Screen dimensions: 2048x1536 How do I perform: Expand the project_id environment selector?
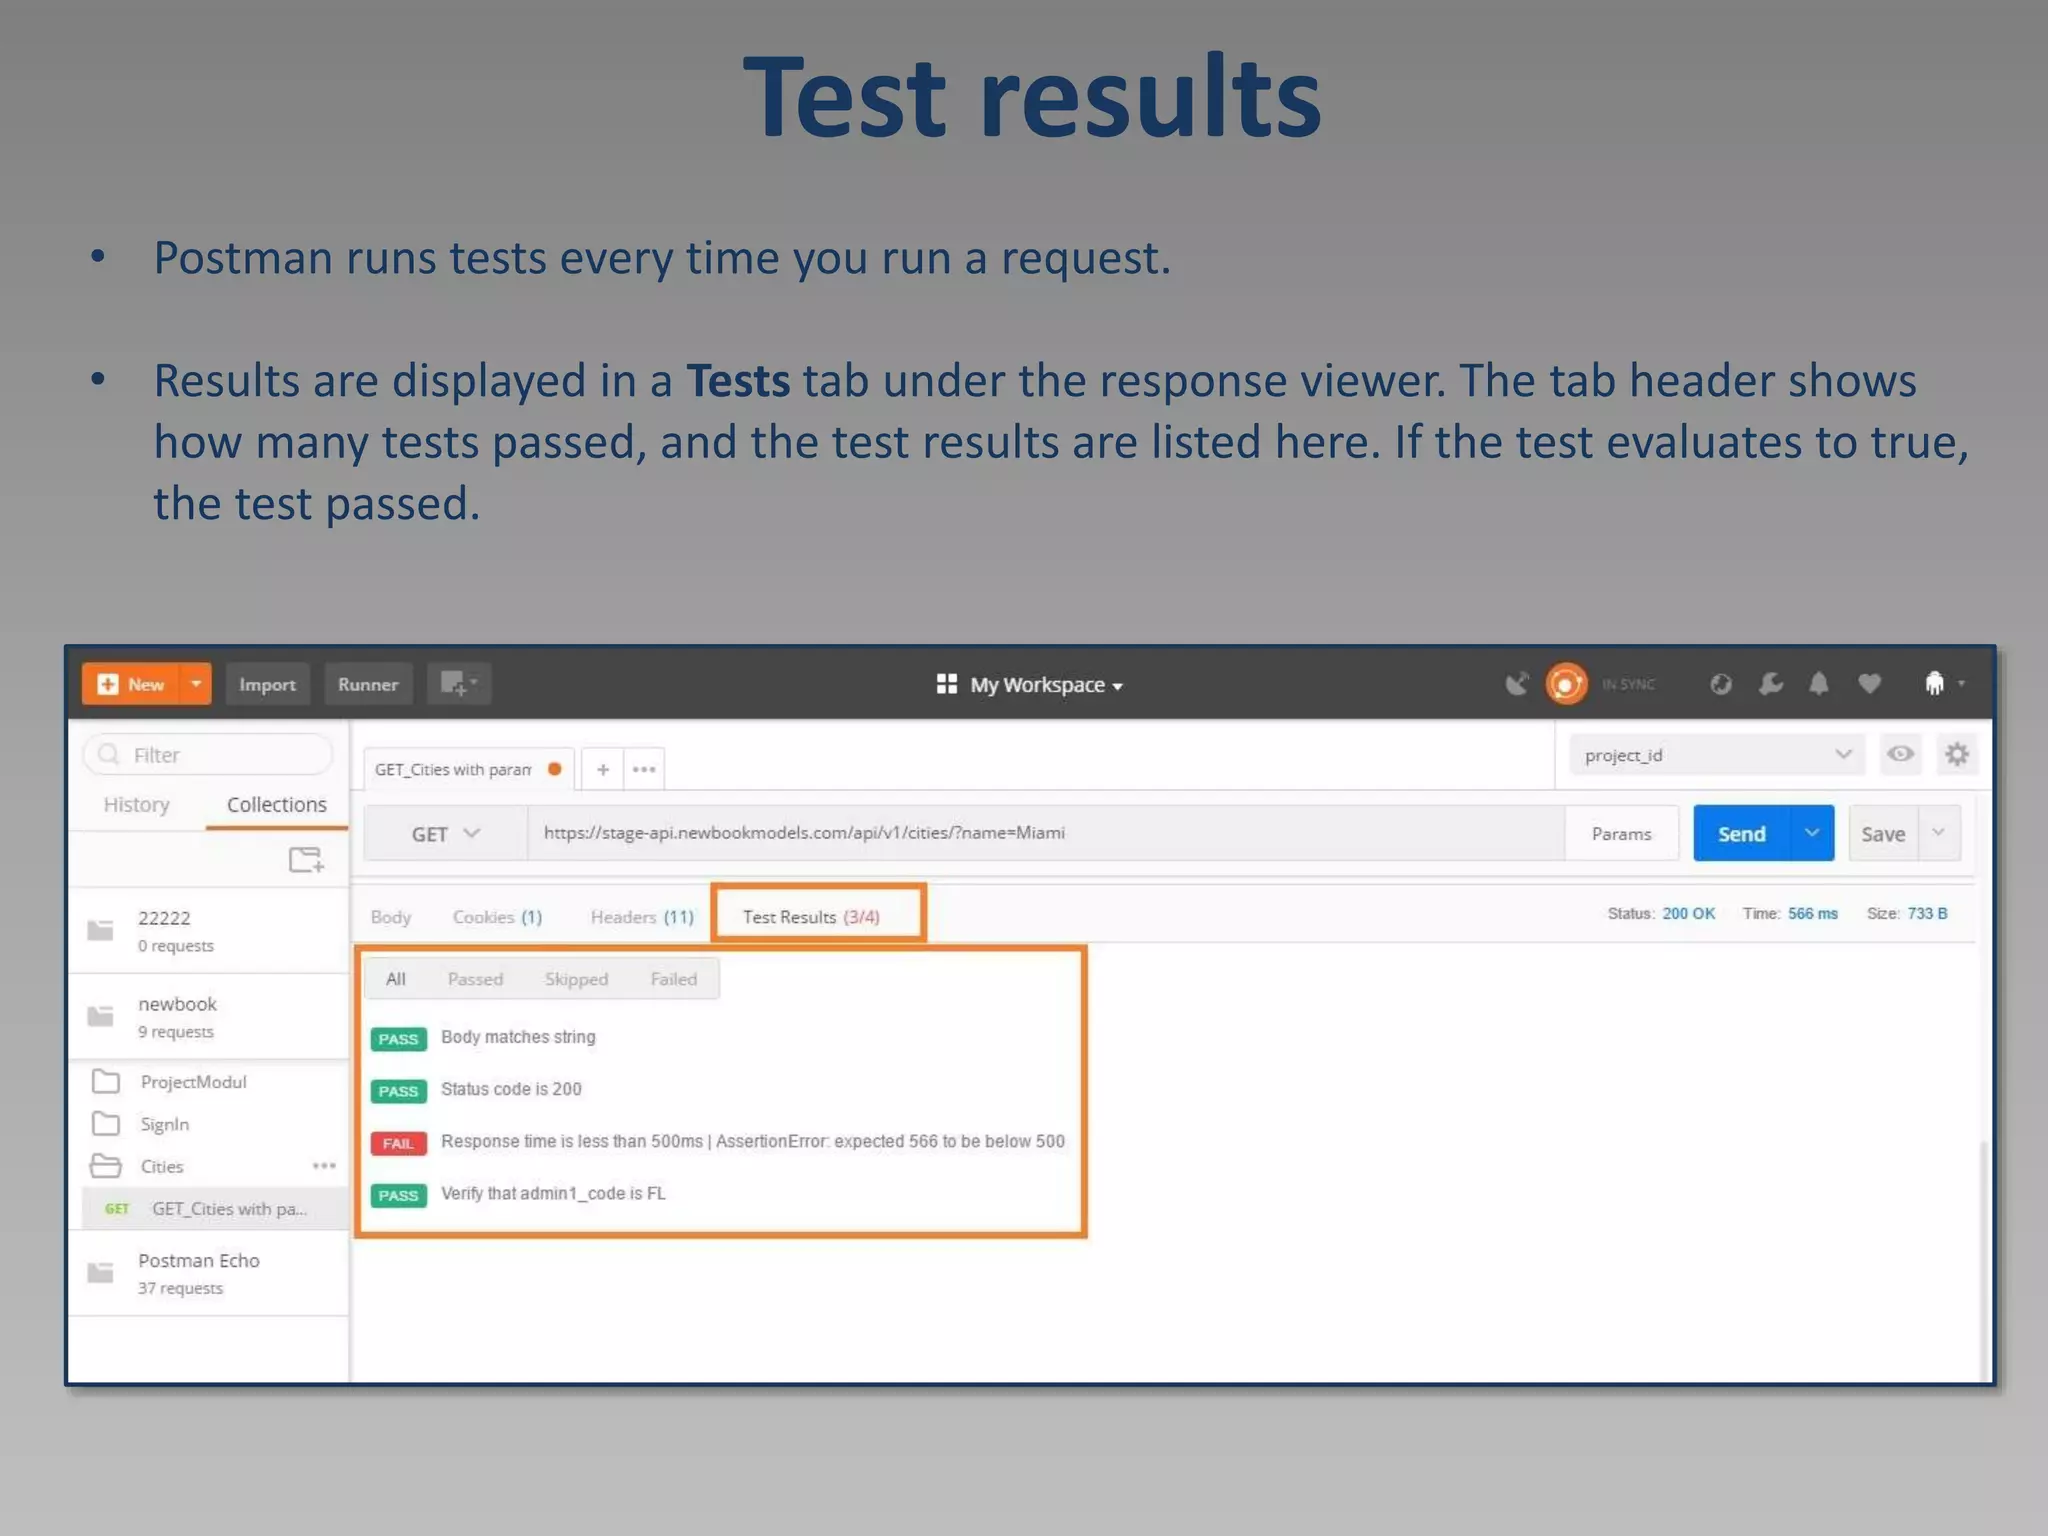pos(1717,755)
